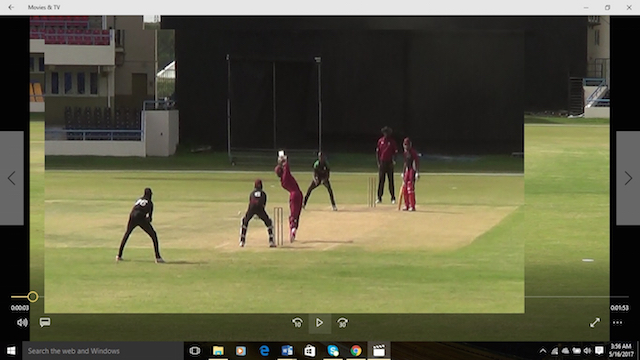Viewport: 640px width, 360px height.
Task: Restore down the Movies & TV window
Action: 607,7
